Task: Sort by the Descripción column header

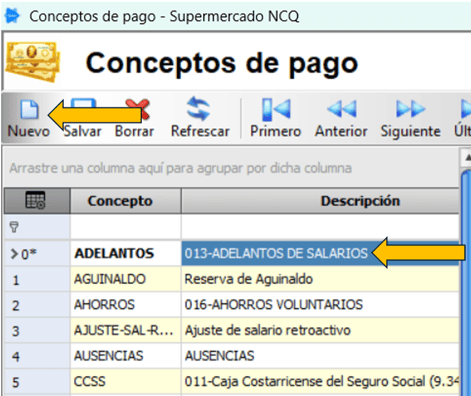Action: 320,201
